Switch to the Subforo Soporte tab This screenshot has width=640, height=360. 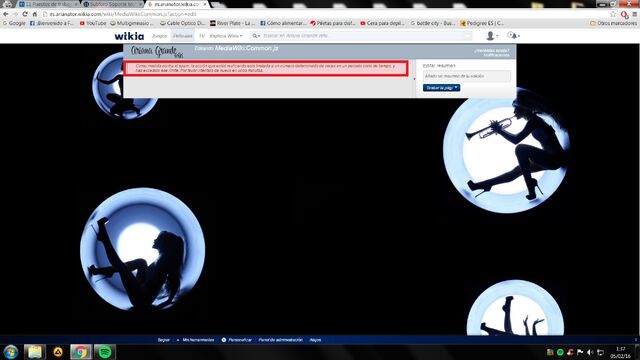112,4
